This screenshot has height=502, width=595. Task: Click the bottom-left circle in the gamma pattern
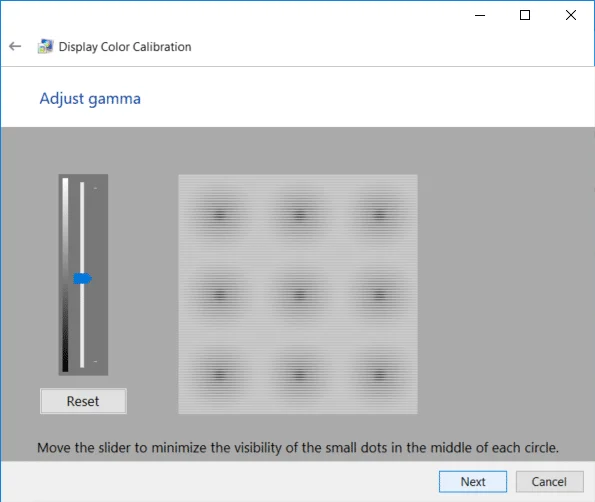(219, 375)
